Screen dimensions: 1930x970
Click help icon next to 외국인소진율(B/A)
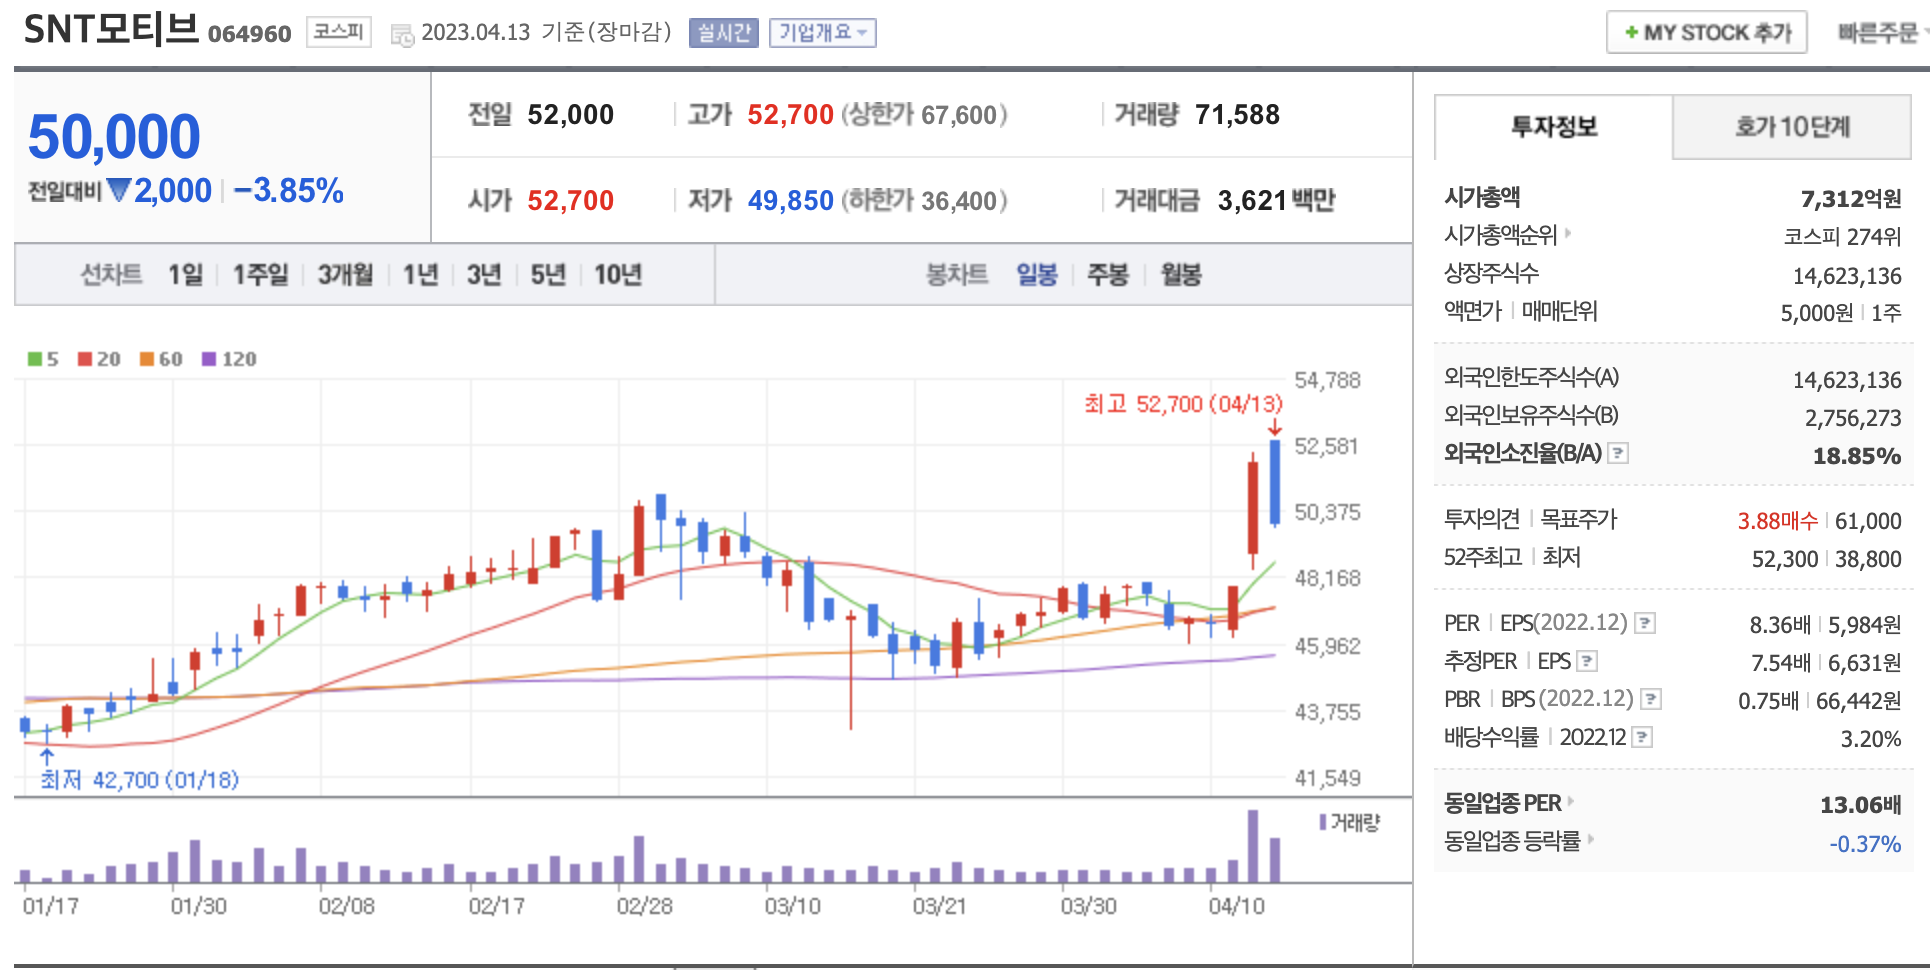[x=1618, y=454]
